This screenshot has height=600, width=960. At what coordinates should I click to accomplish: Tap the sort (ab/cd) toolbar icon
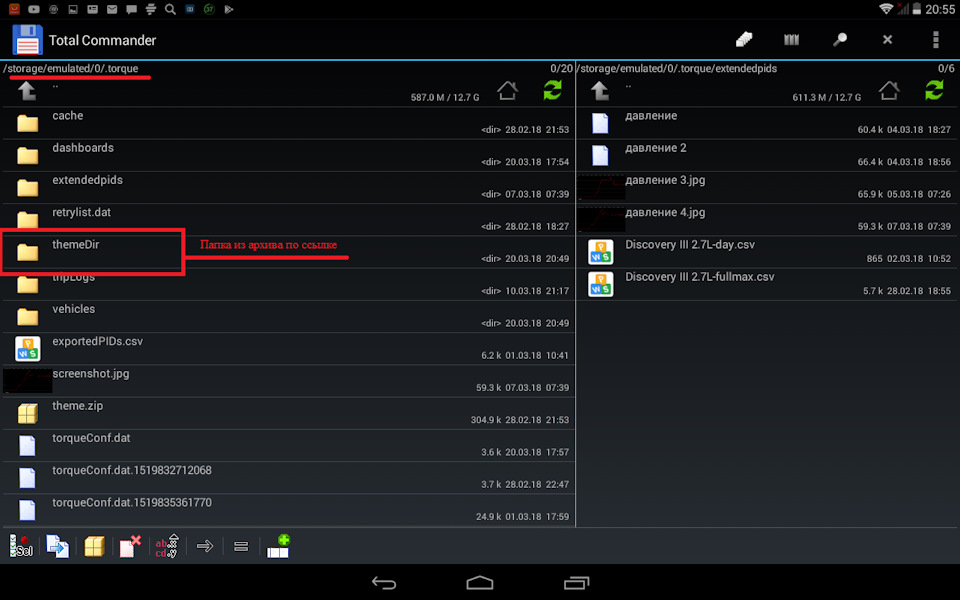click(167, 546)
